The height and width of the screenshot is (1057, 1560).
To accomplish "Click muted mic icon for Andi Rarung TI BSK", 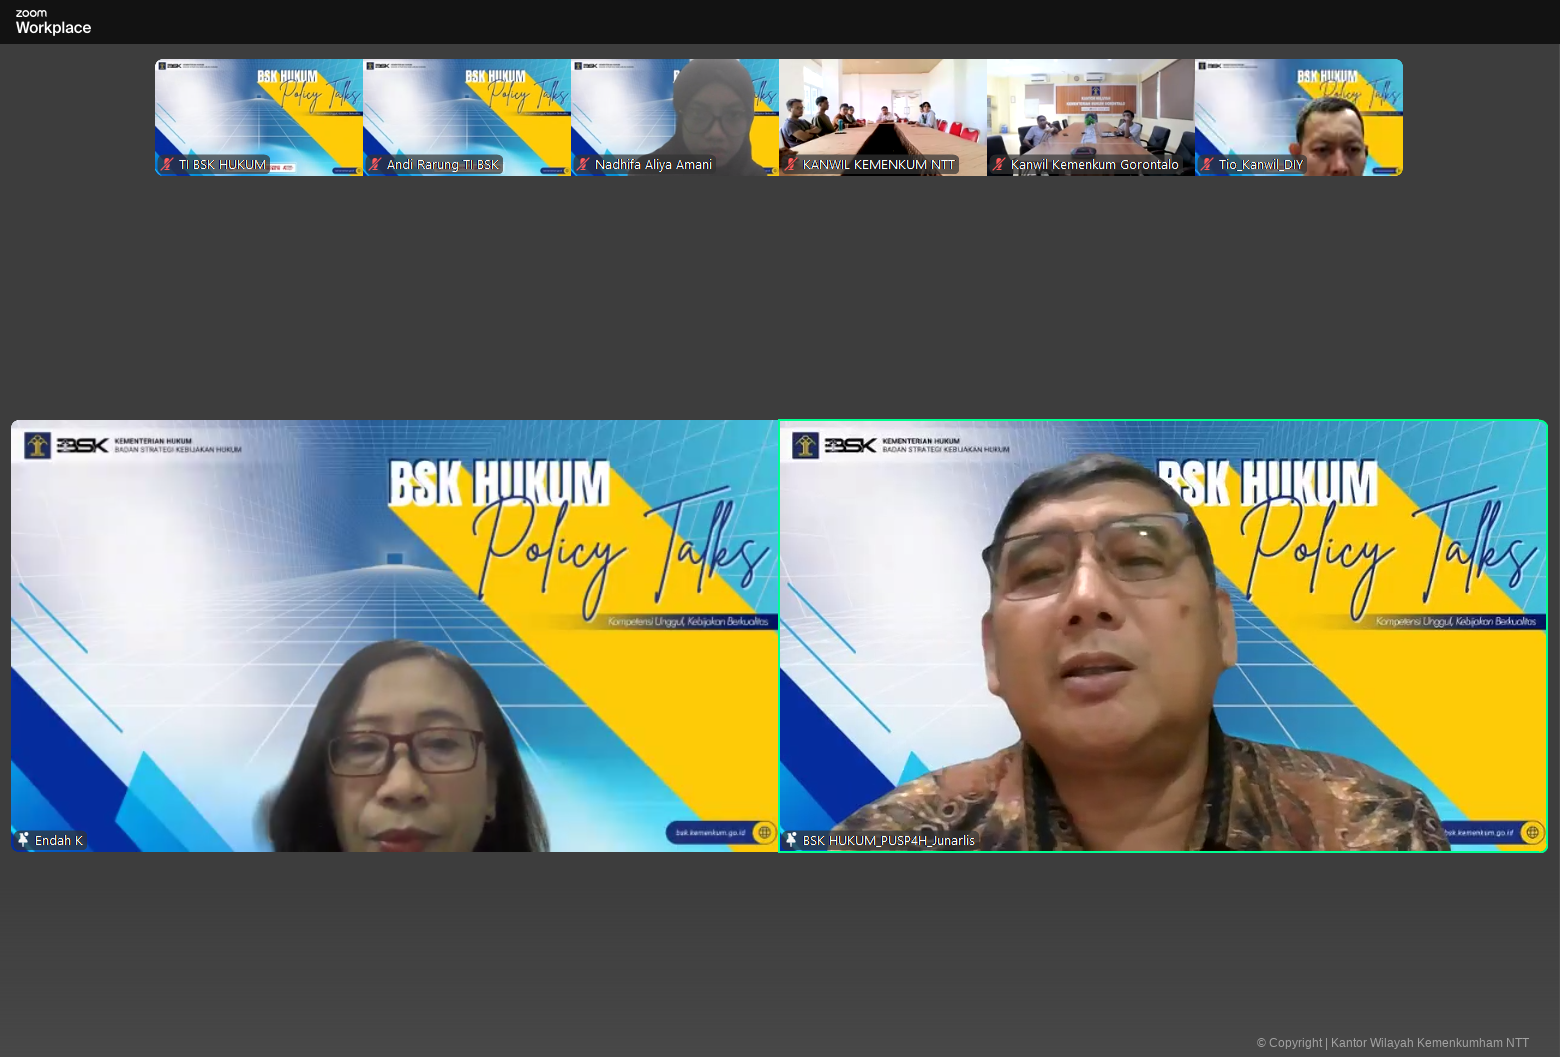I will click(375, 165).
